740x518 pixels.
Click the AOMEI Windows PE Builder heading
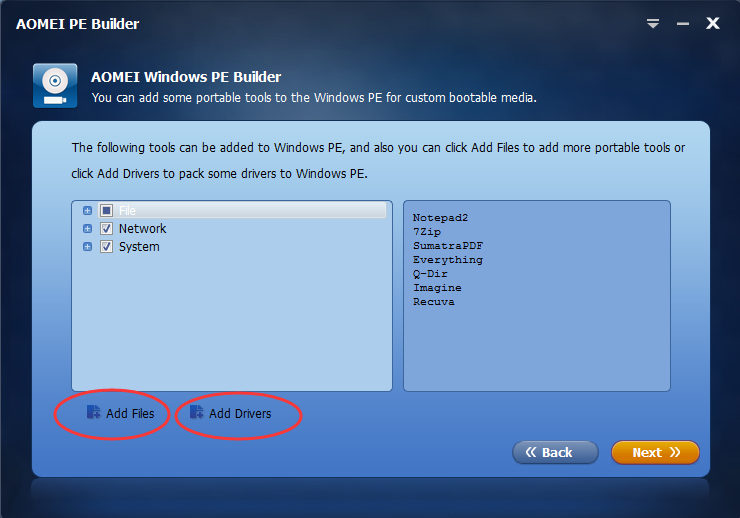pos(186,77)
